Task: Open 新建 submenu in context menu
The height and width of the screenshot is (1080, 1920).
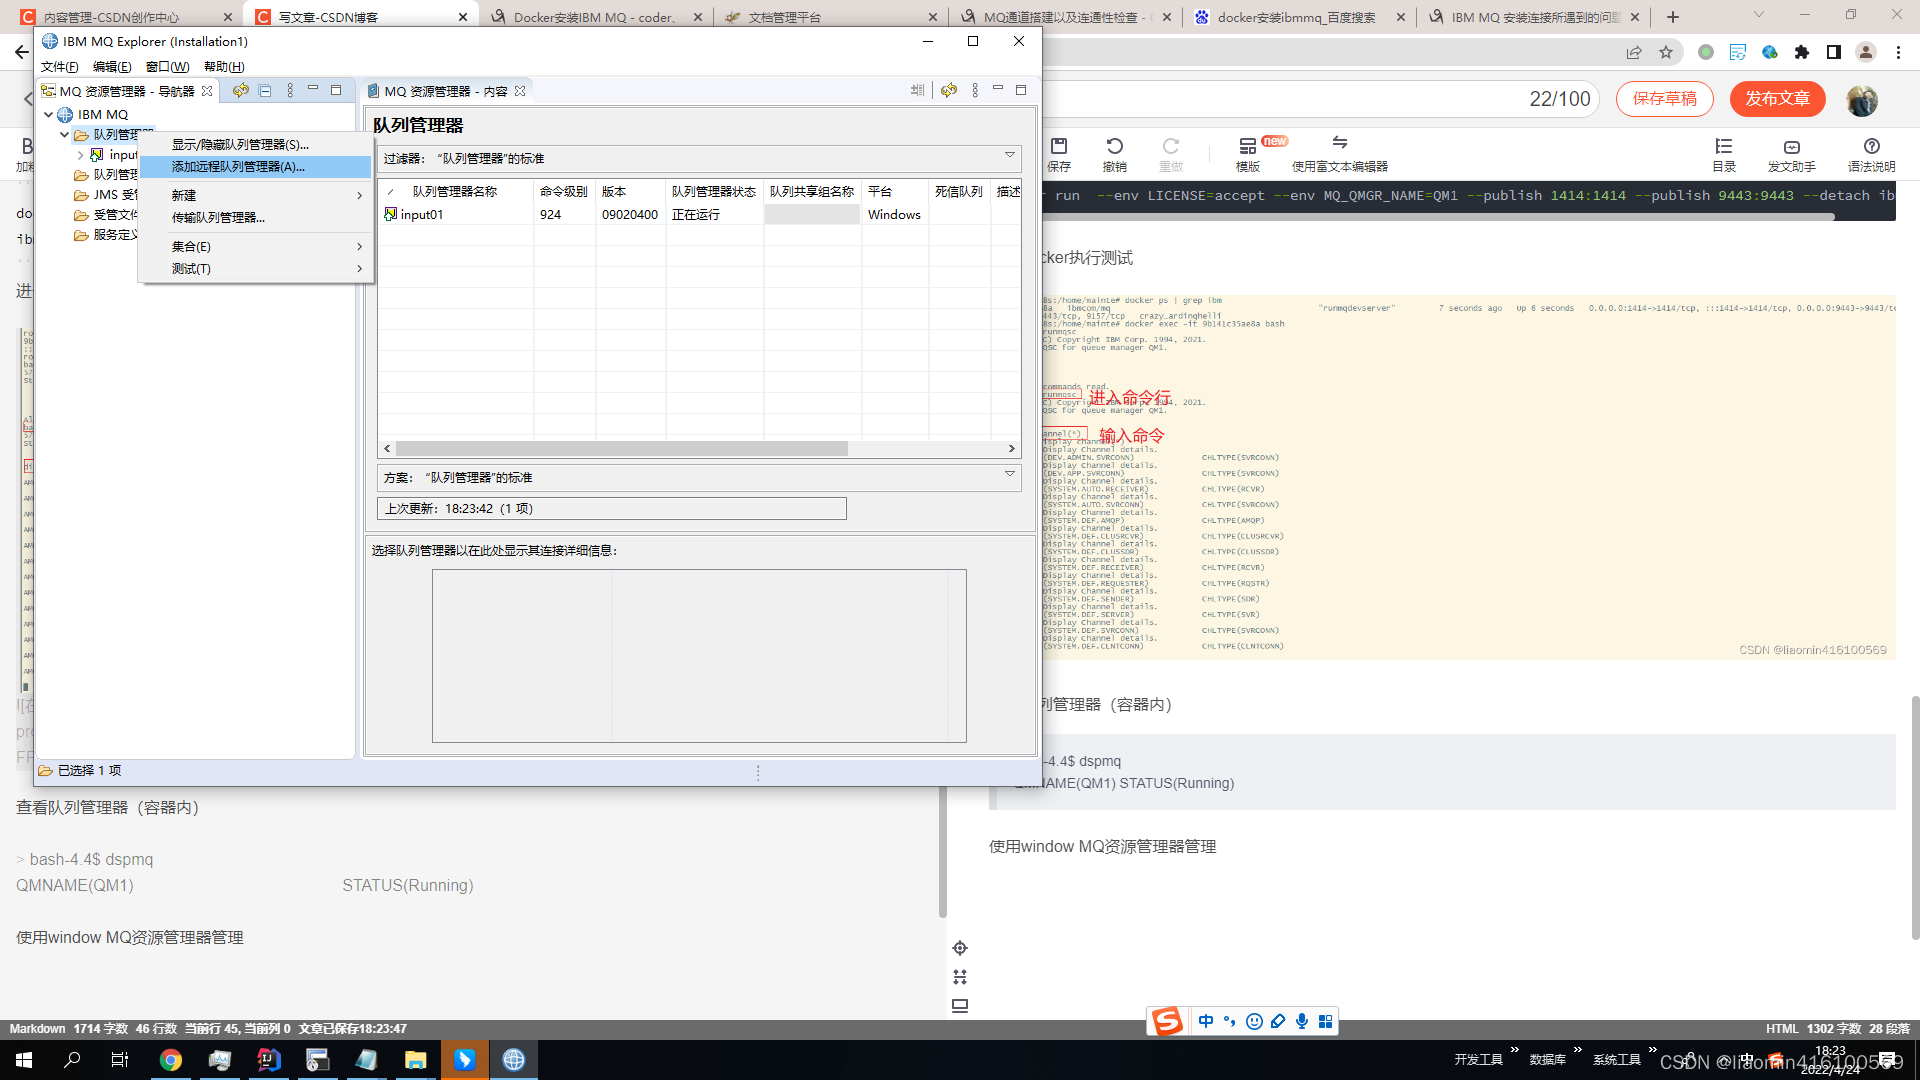Action: 184,196
